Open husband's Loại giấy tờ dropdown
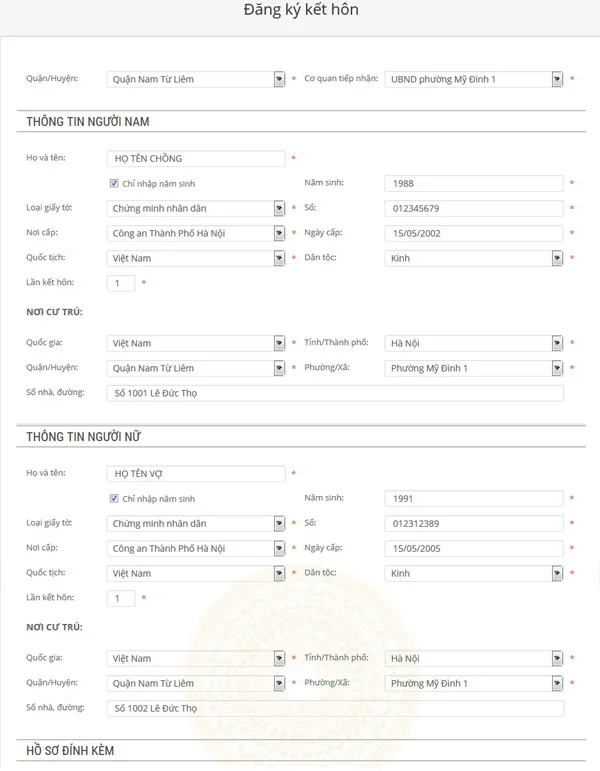 point(196,208)
